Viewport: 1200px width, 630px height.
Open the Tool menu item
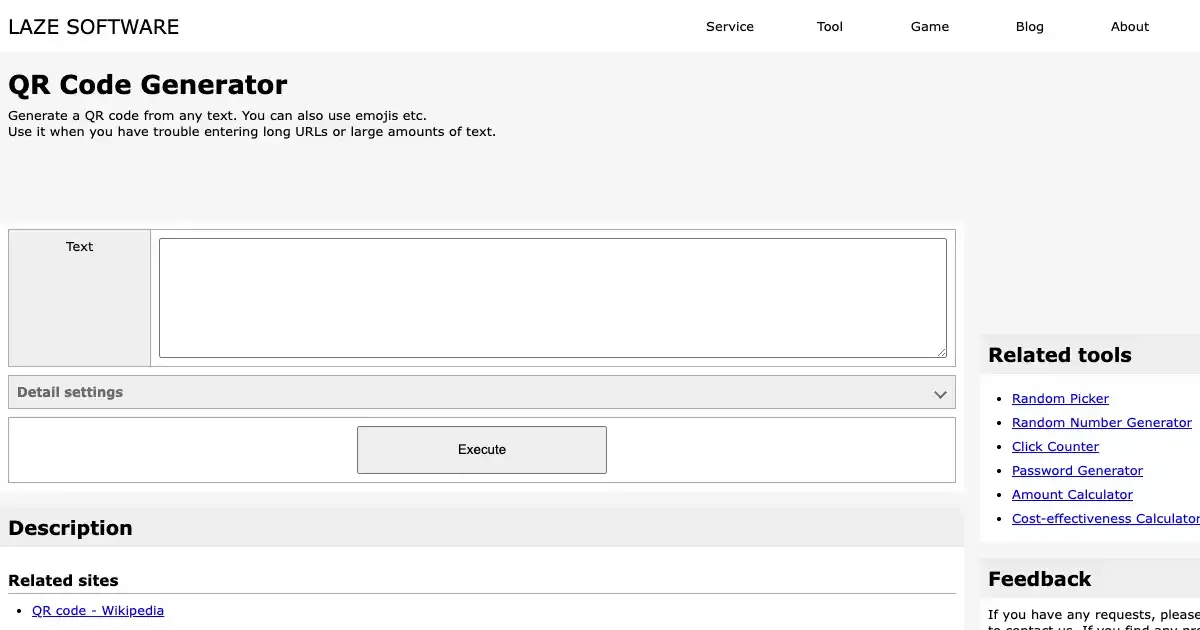[829, 27]
